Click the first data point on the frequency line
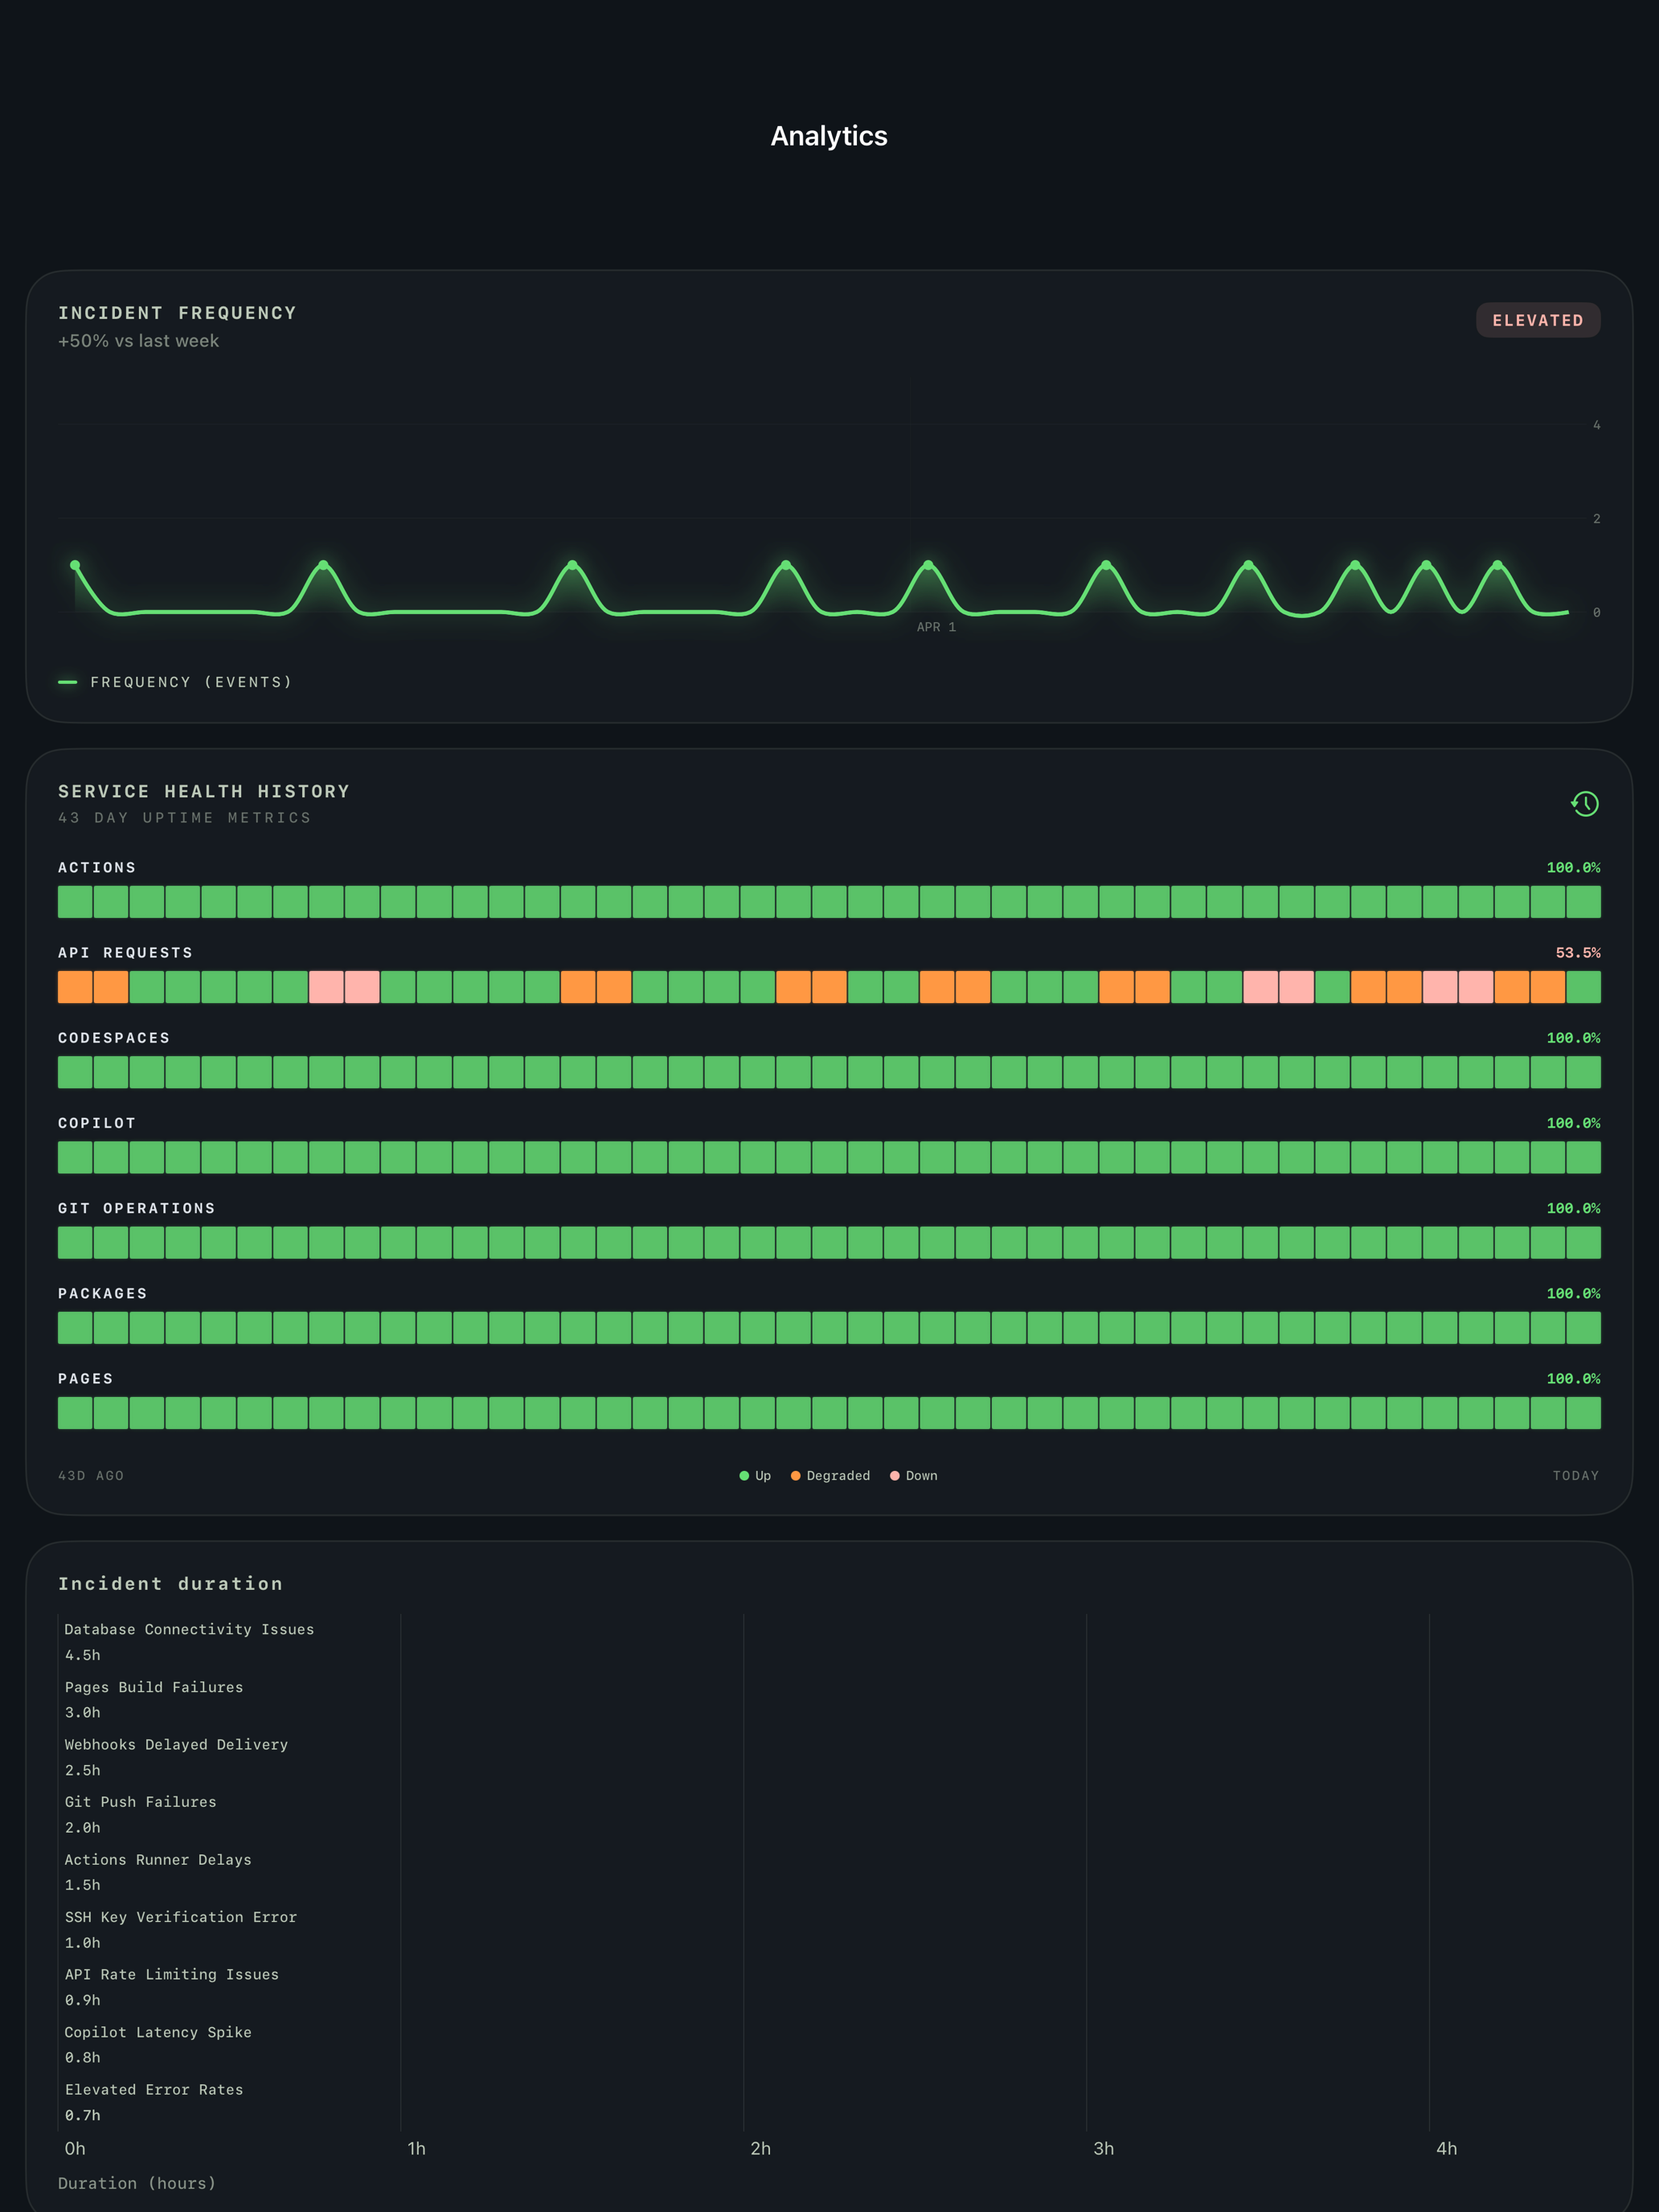 pos(75,565)
